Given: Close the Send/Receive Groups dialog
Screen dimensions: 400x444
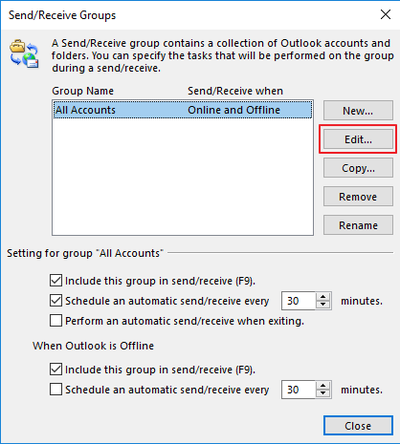Looking at the screenshot, I should pos(358,426).
